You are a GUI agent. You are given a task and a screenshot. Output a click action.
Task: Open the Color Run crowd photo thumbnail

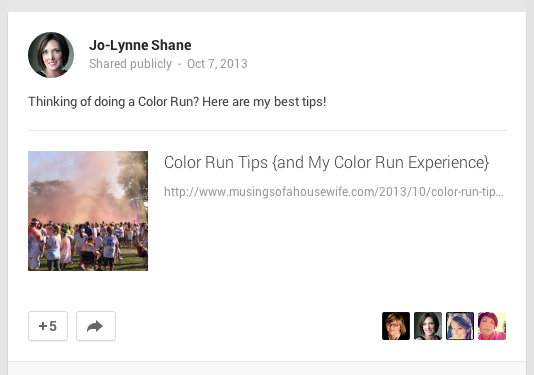(88, 211)
